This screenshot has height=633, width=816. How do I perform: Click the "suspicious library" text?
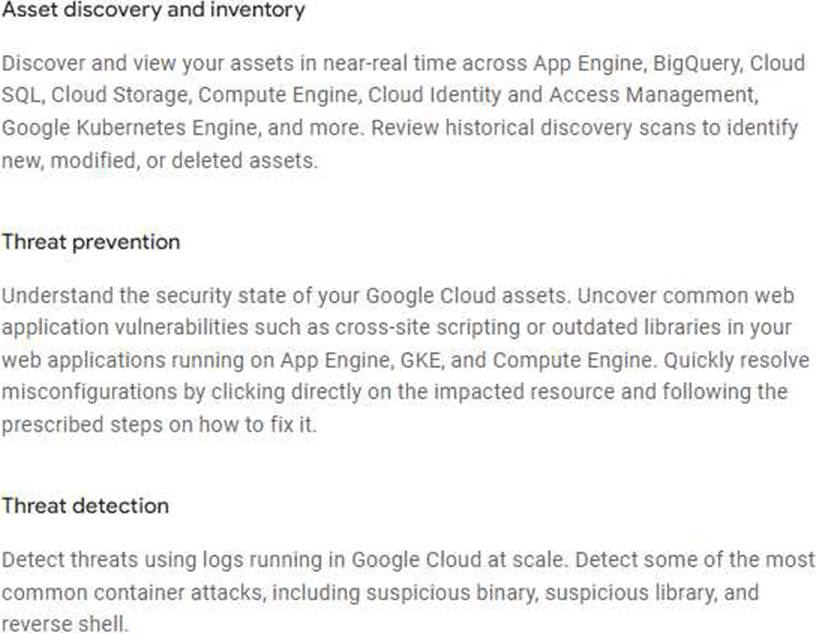621,592
